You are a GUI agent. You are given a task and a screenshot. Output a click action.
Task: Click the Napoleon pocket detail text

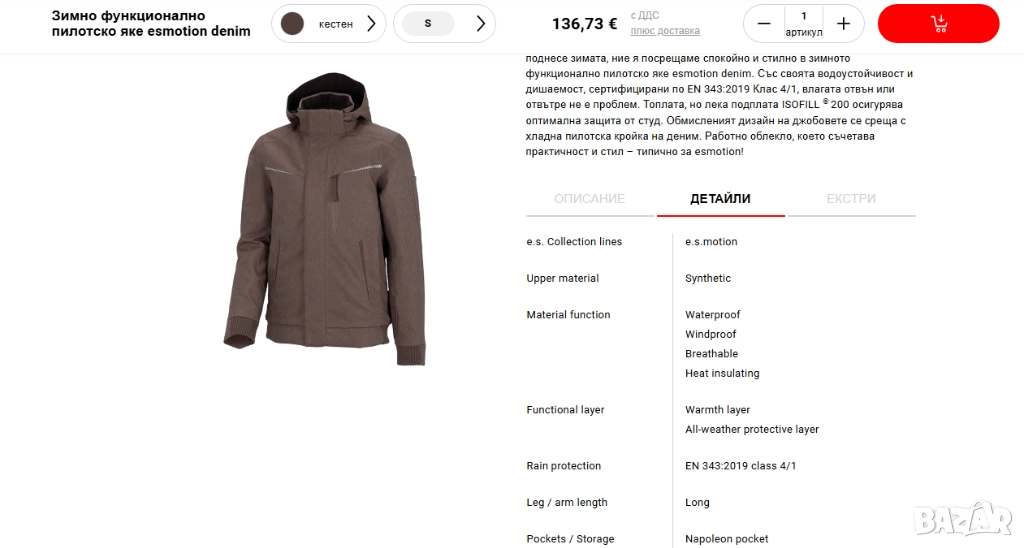tap(726, 539)
